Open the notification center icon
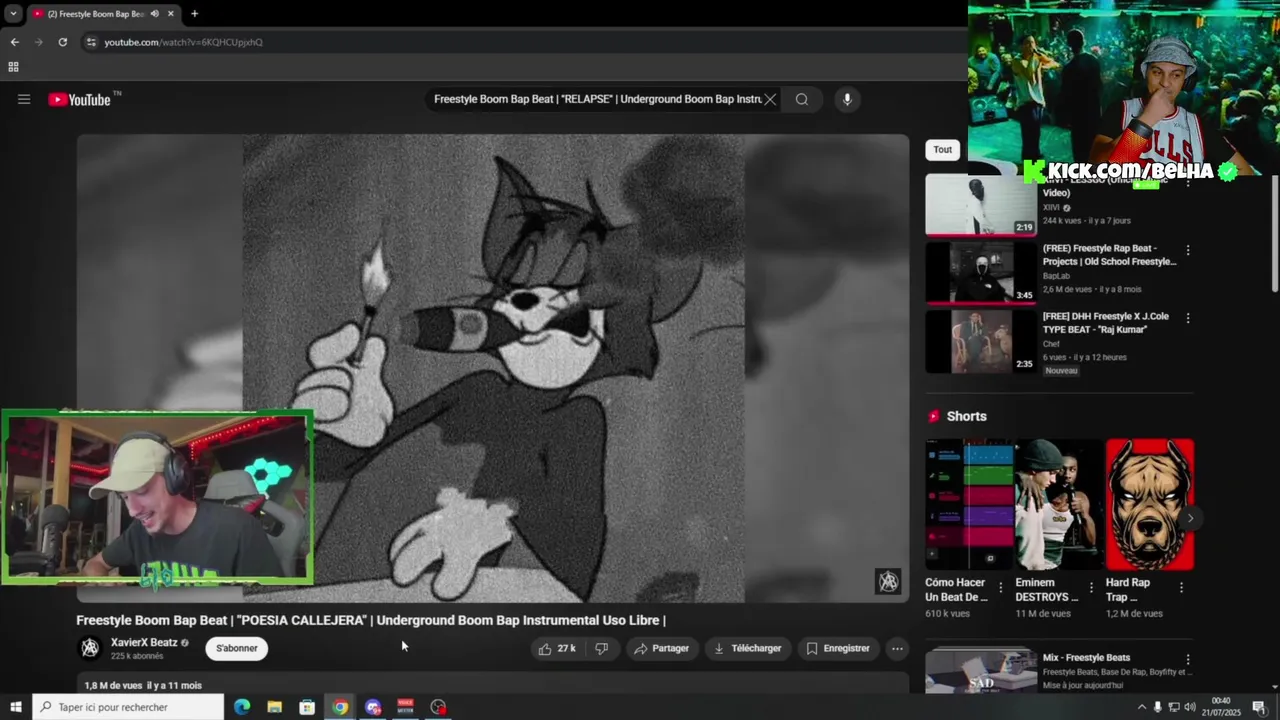 tap(1259, 707)
